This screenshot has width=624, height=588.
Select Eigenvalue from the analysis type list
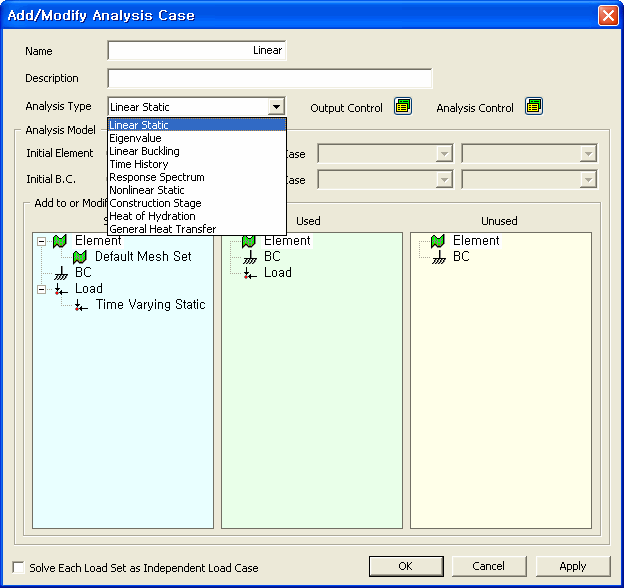click(x=135, y=138)
